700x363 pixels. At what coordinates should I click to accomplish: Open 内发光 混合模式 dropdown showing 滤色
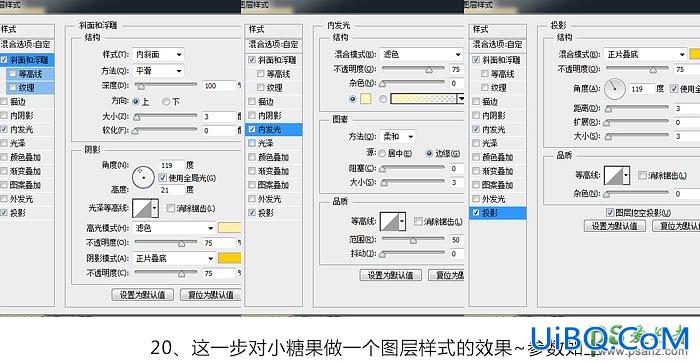tap(421, 54)
